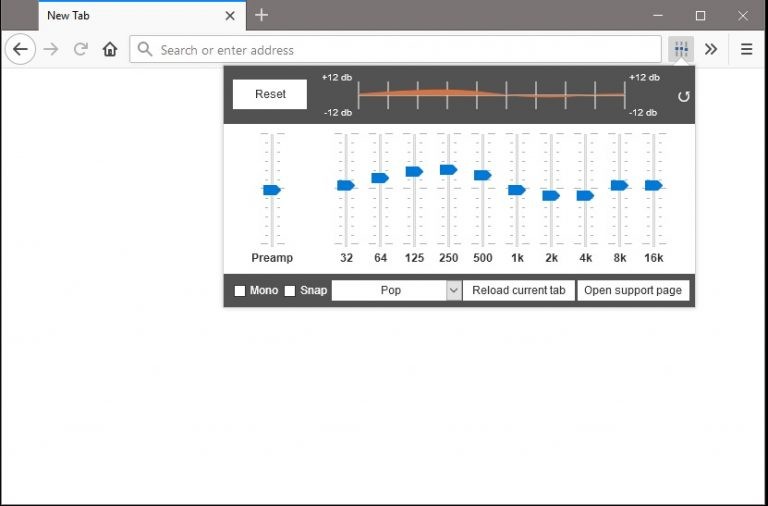Image resolution: width=768 pixels, height=506 pixels.
Task: Go back using the browser back arrow
Action: click(x=20, y=49)
